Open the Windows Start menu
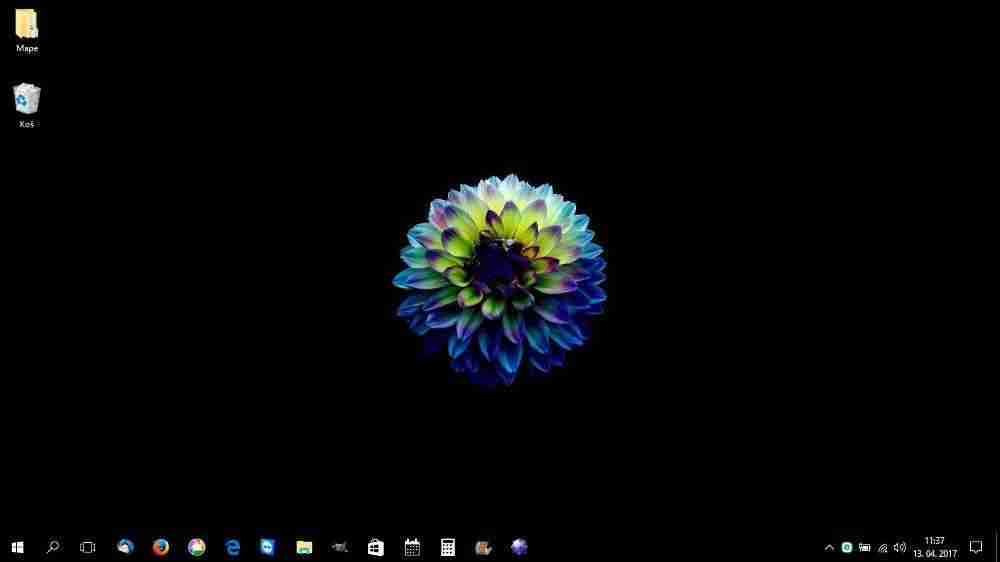This screenshot has height=562, width=1000. 17,547
